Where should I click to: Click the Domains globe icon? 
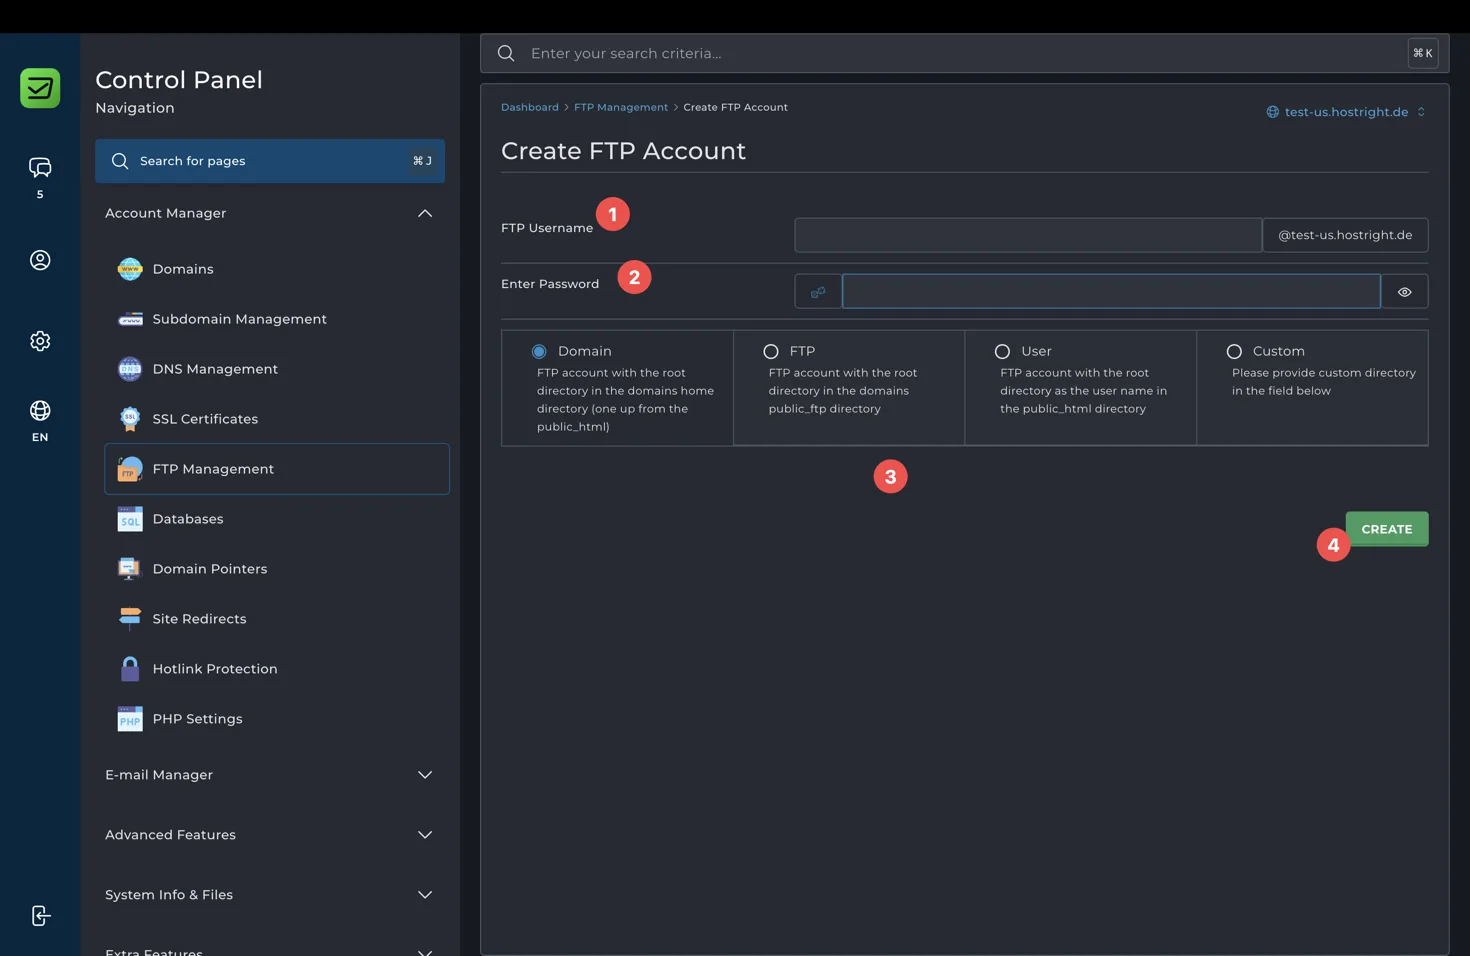[130, 269]
